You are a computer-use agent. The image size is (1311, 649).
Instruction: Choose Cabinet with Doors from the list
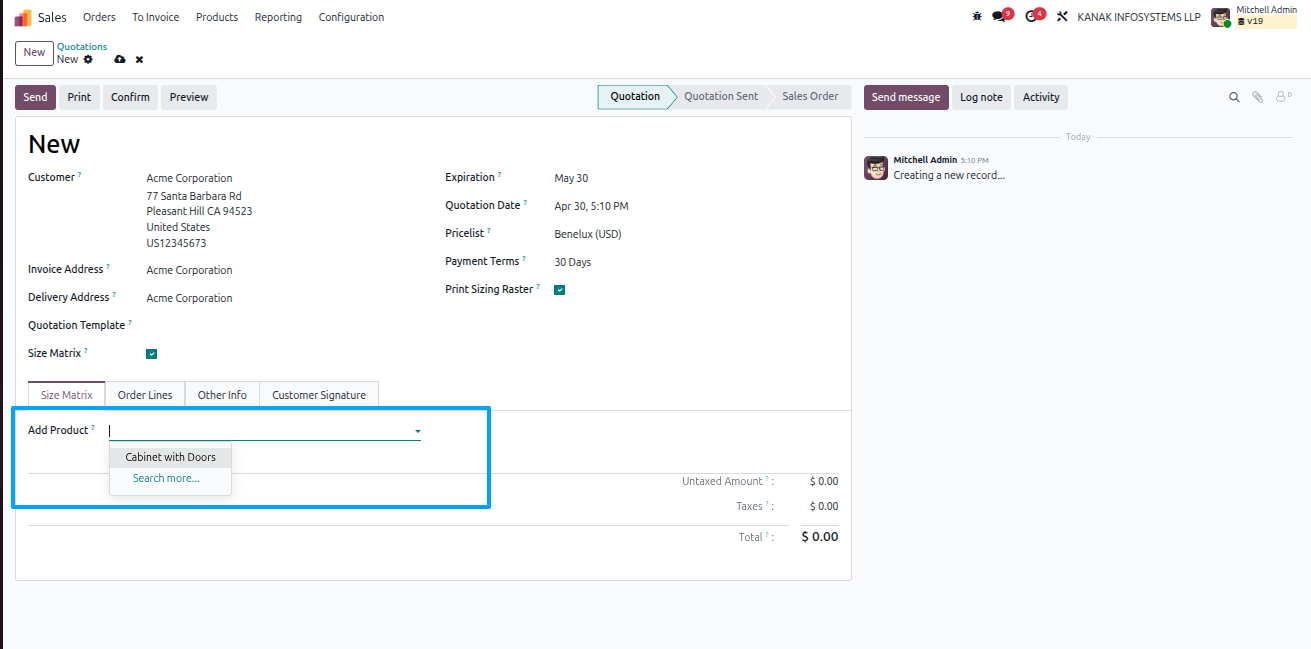tap(170, 457)
